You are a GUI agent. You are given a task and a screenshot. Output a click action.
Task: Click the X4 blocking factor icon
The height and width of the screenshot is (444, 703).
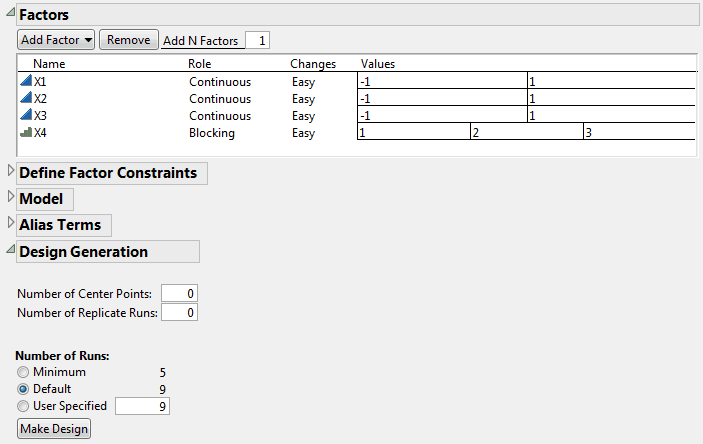(x=26, y=133)
